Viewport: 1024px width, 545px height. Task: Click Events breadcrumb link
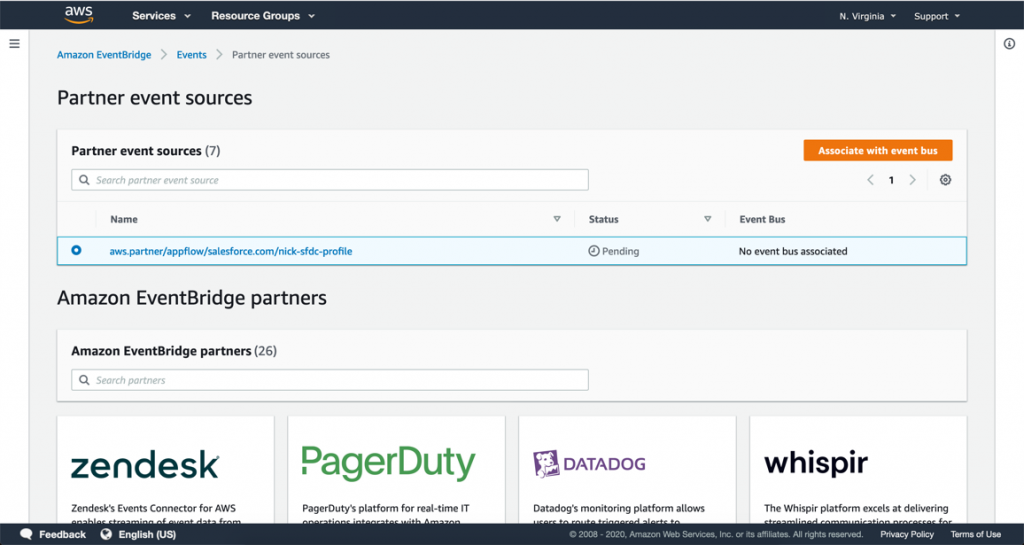pos(191,55)
